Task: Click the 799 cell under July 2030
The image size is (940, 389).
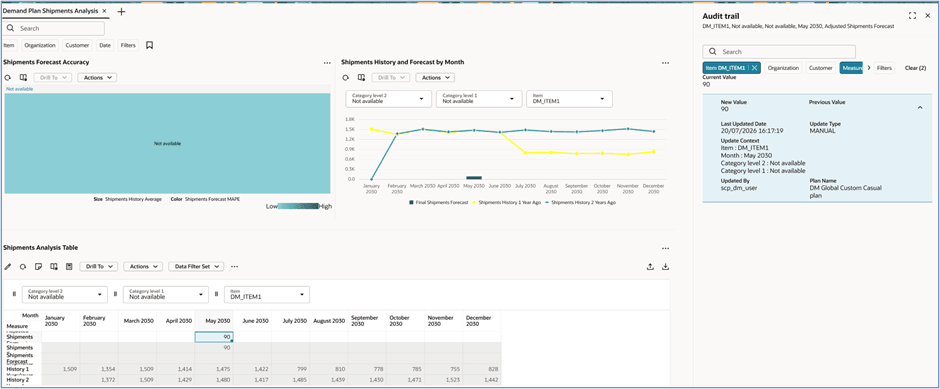Action: tap(290, 369)
